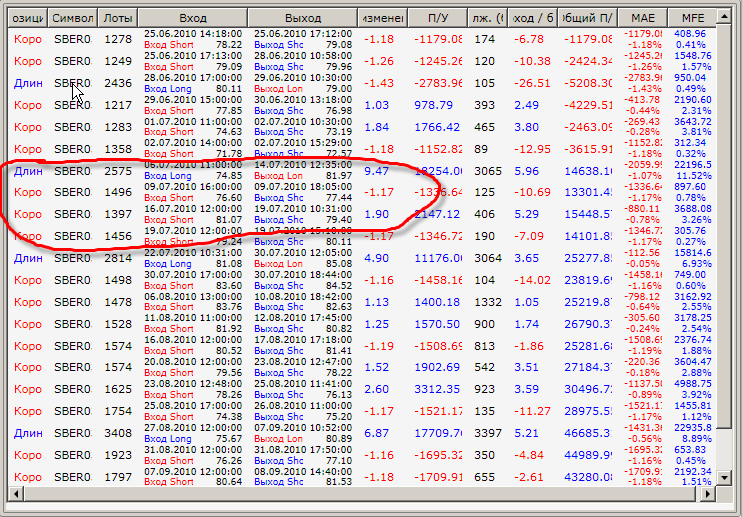
Task: Click the horizontal scrollbar track
Action: 362,494
